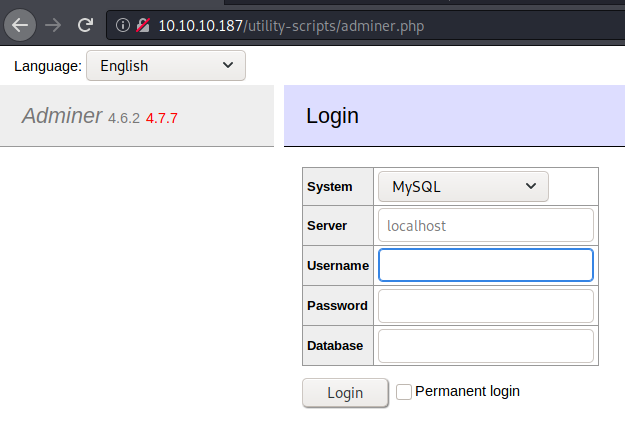Click the Language label text

(x=48, y=66)
